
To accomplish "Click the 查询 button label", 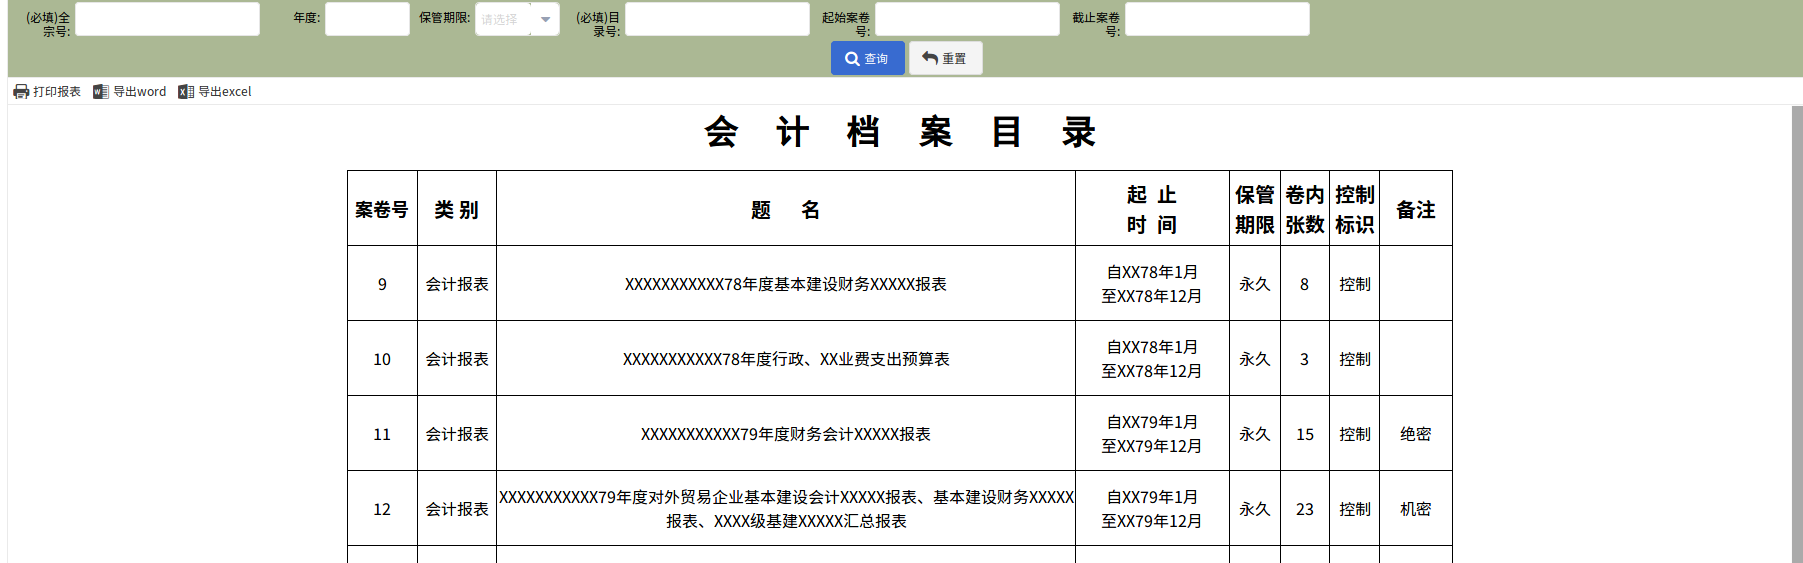I will [x=876, y=59].
